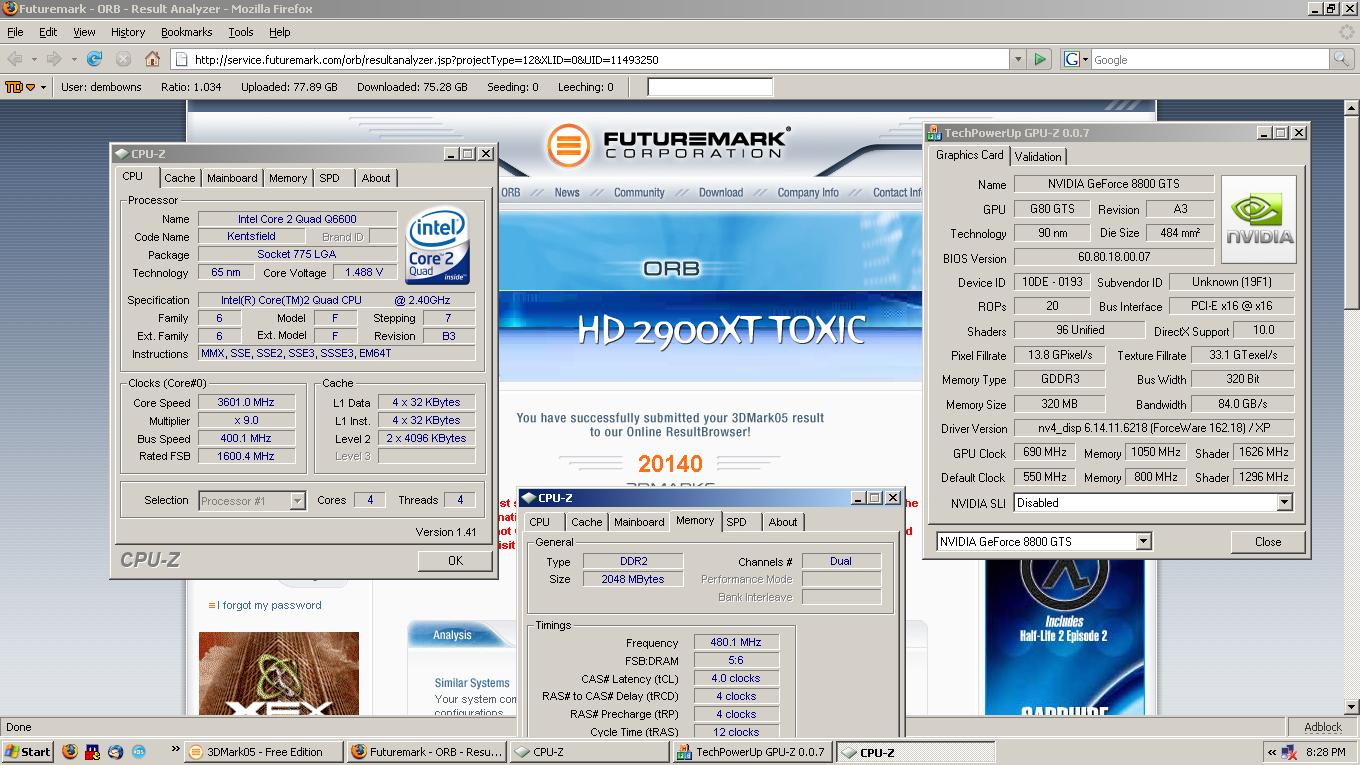Open the GeForce 8800 GTS card selector dropdown
This screenshot has height=765, width=1360.
pos(1143,541)
